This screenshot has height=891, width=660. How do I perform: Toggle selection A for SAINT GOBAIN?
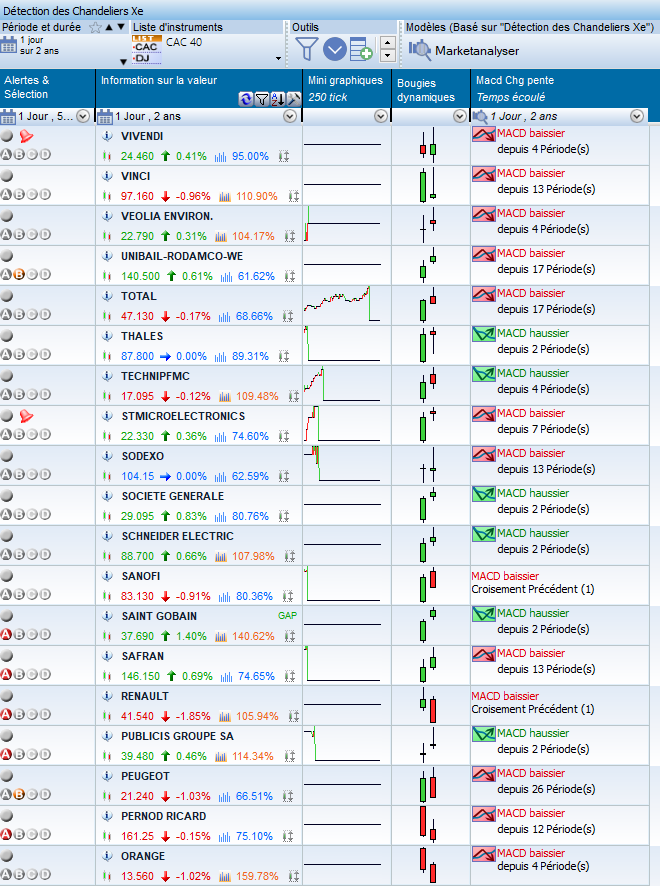(x=6, y=635)
